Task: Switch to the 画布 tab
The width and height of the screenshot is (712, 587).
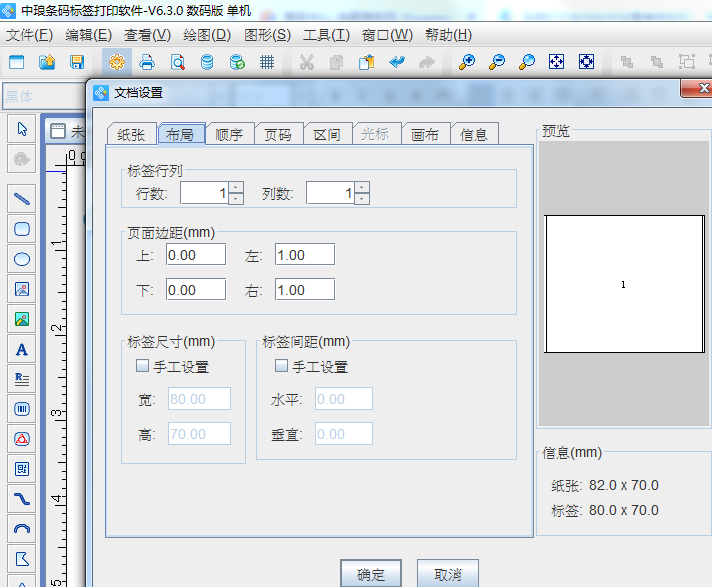Action: pyautogui.click(x=425, y=134)
